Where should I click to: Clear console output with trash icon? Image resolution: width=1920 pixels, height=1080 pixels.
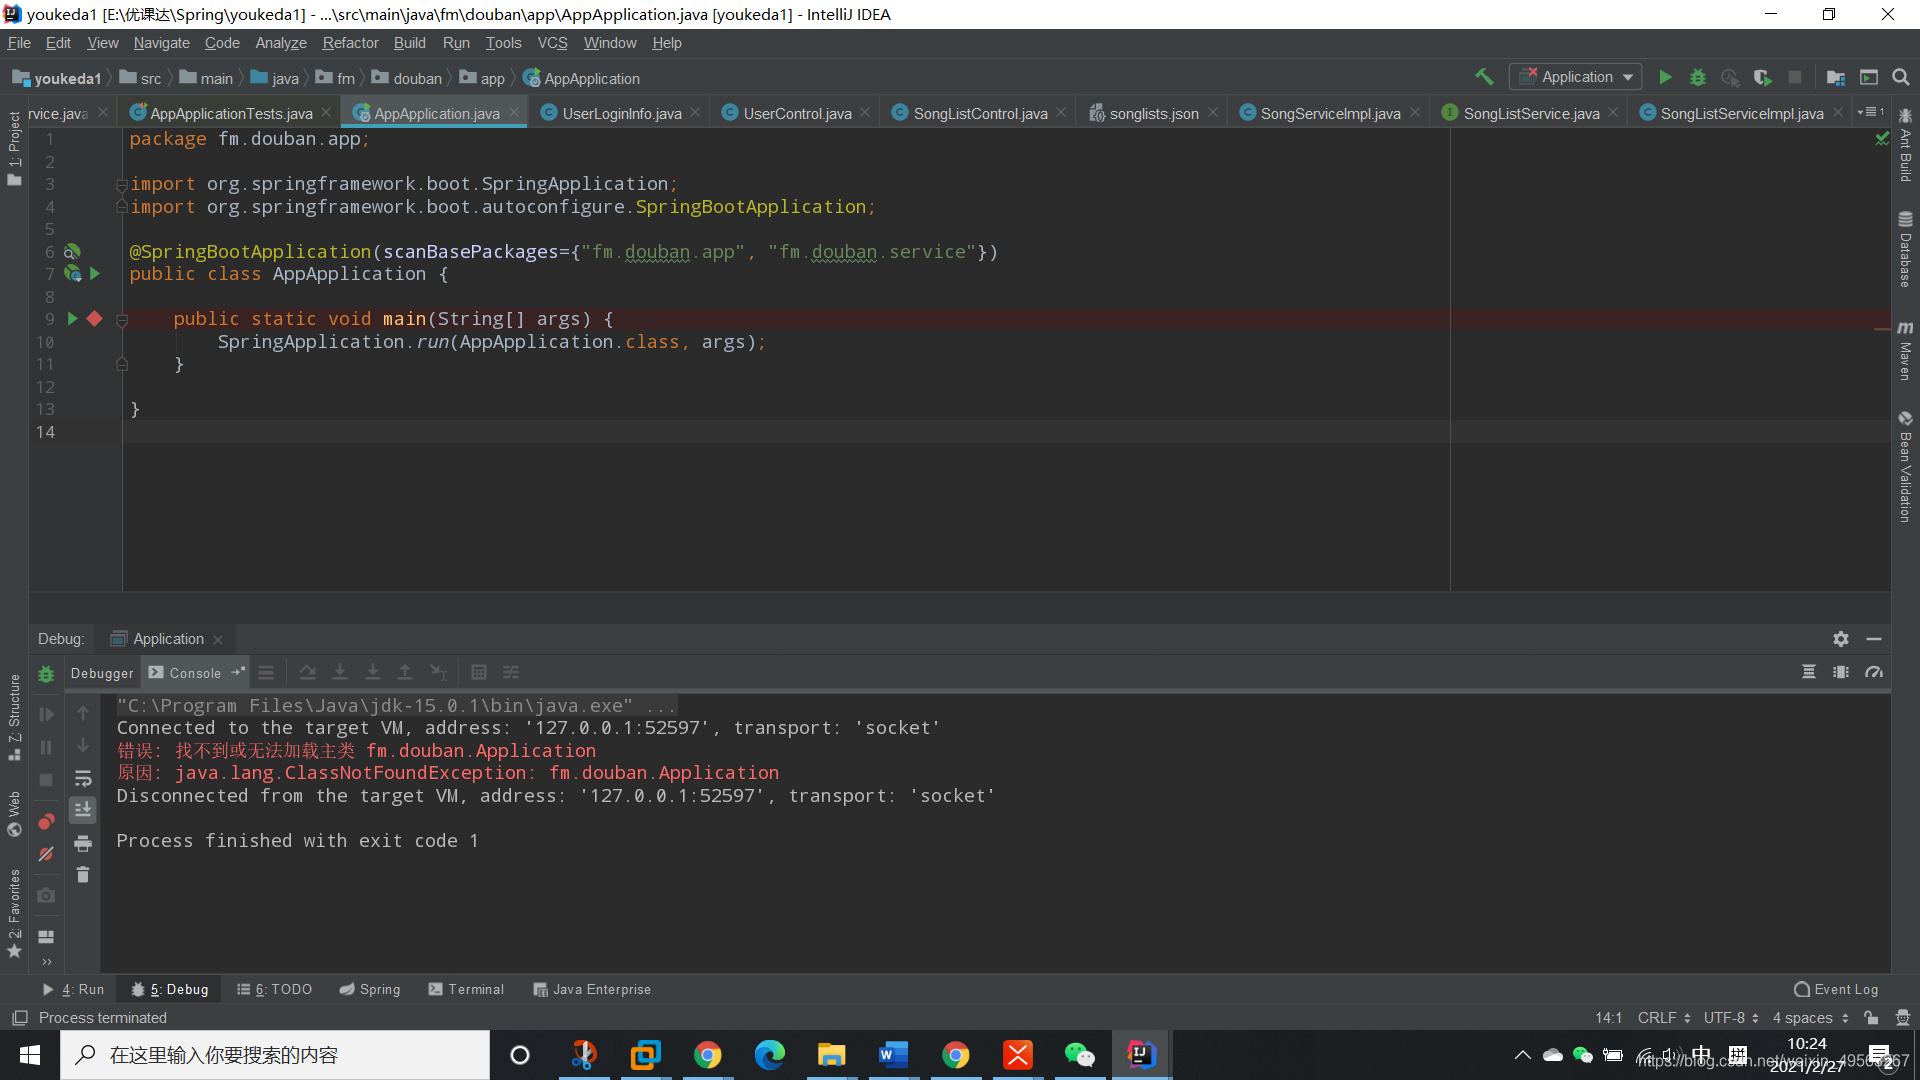click(x=83, y=874)
